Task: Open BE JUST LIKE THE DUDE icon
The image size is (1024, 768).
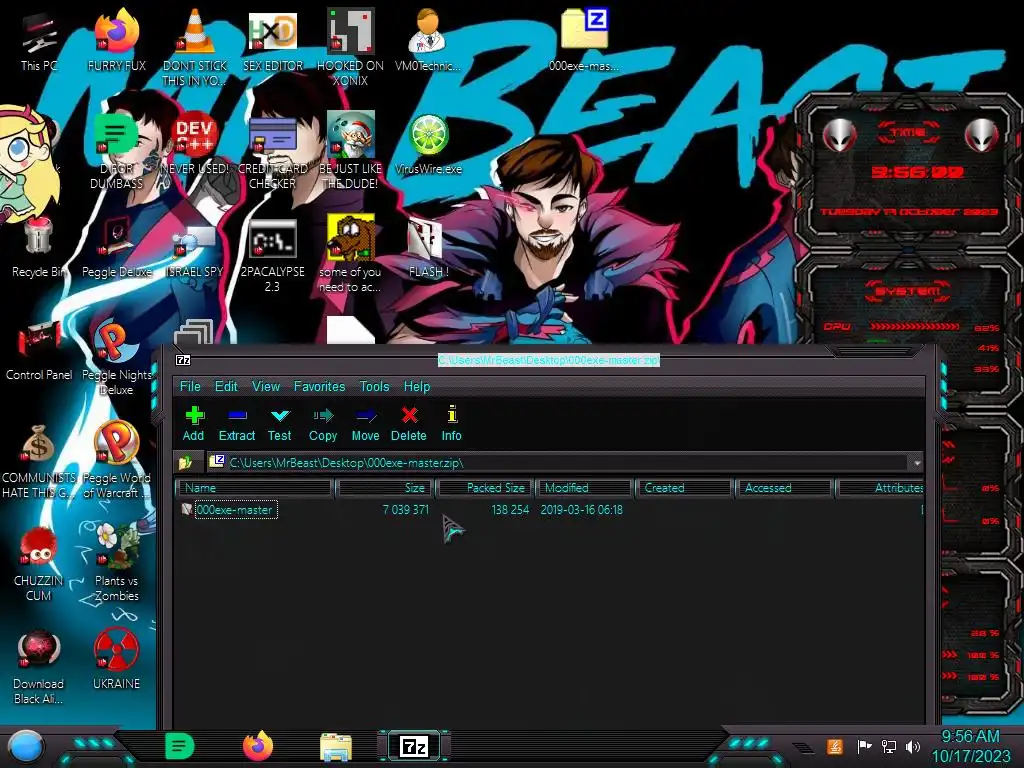Action: click(351, 152)
